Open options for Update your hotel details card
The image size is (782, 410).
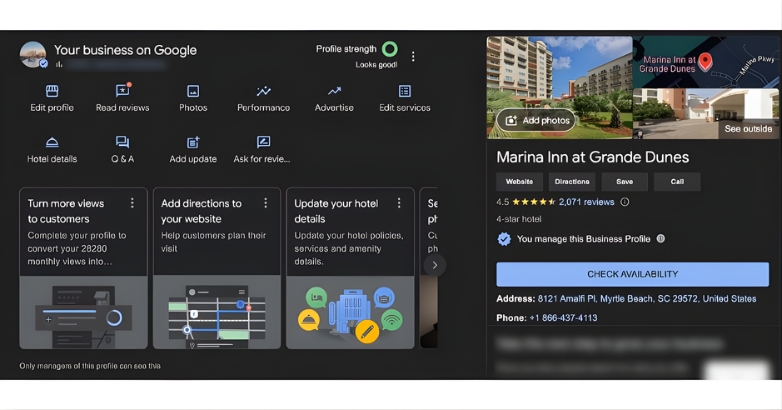(399, 203)
